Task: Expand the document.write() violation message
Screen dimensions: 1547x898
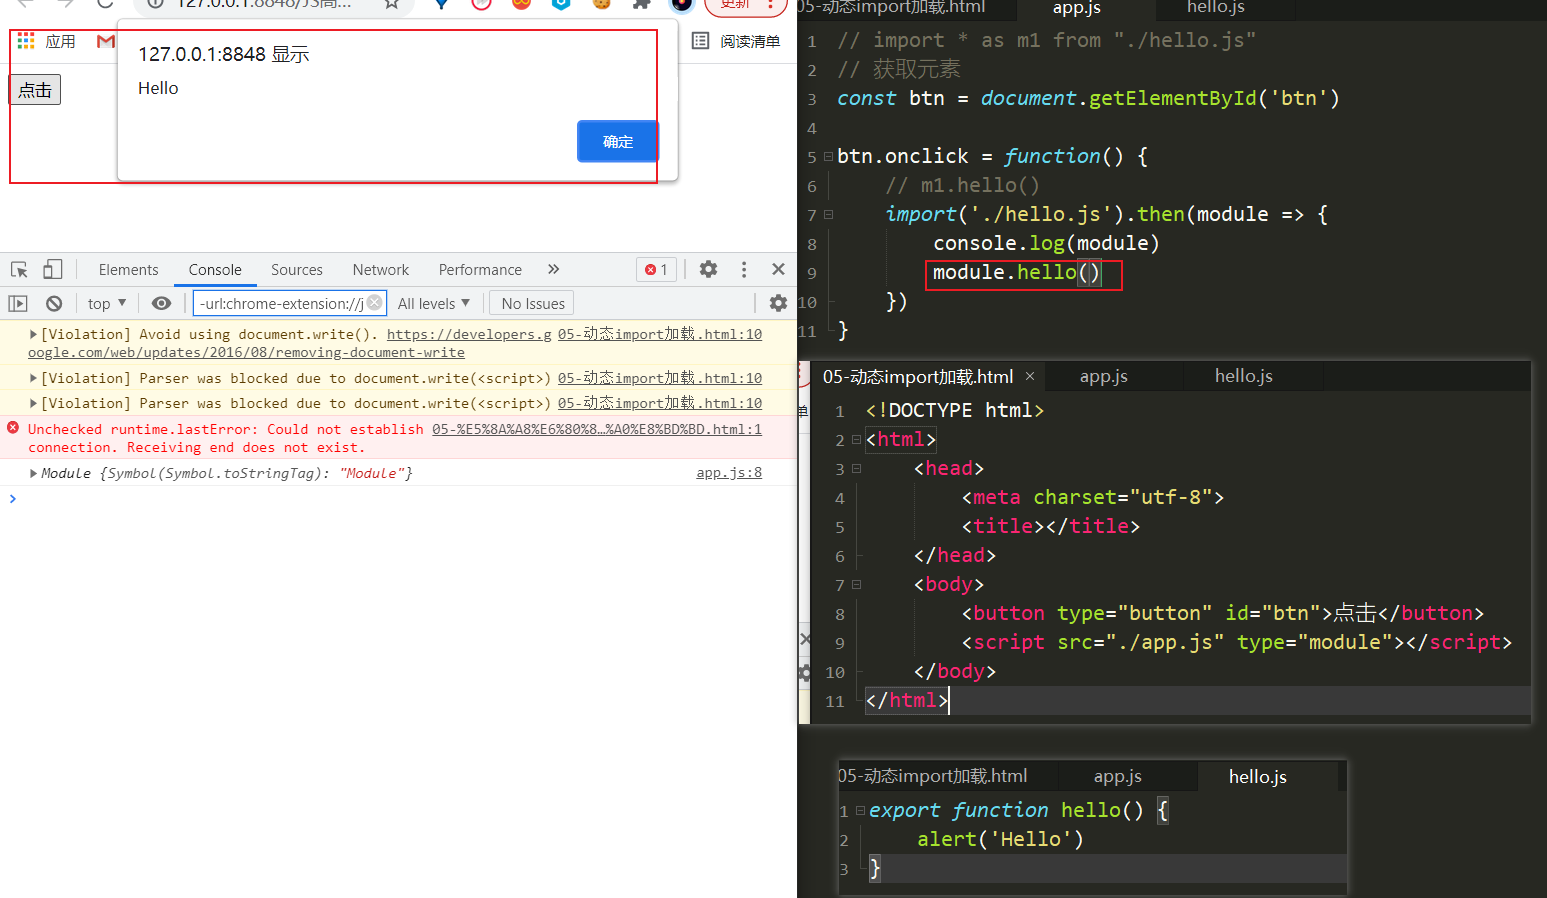Action: (33, 334)
